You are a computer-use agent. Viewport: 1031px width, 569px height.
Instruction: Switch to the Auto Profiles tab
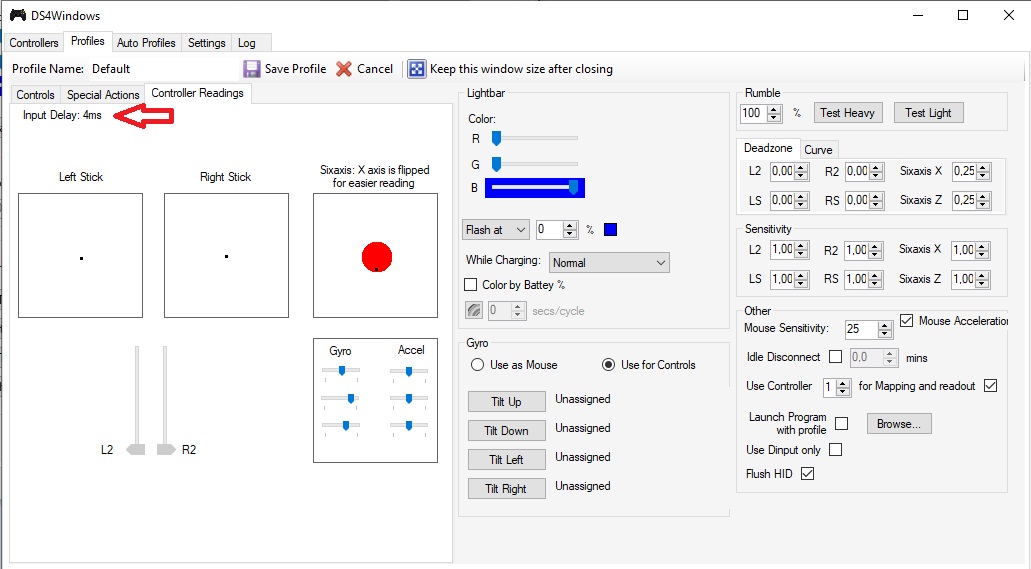tap(146, 43)
